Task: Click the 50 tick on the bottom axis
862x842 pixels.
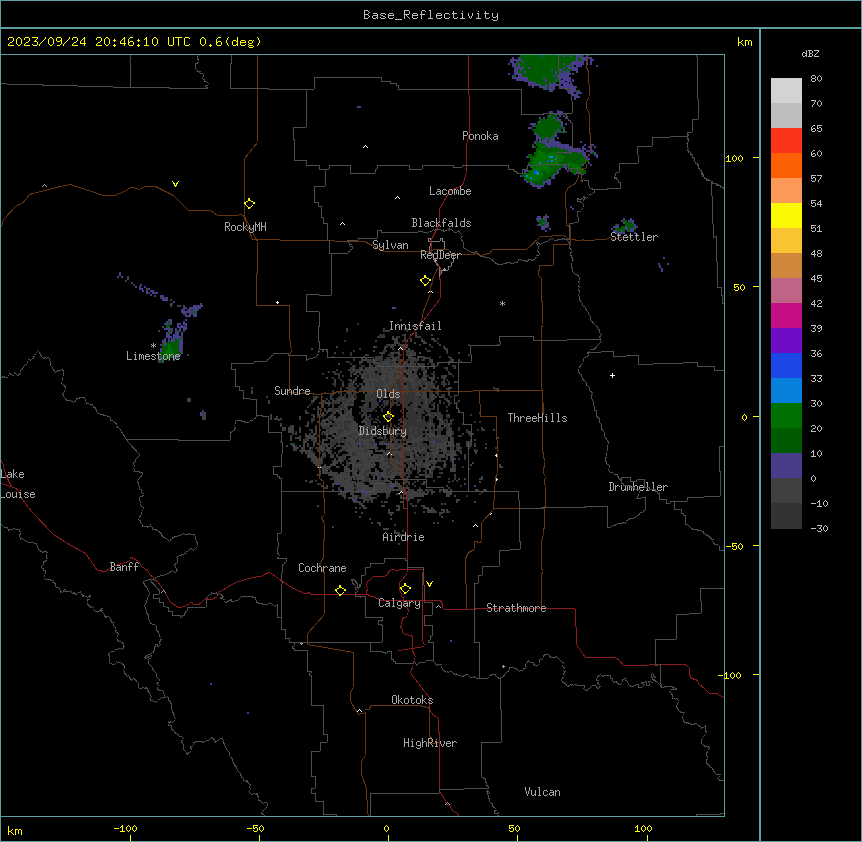Action: tap(514, 828)
